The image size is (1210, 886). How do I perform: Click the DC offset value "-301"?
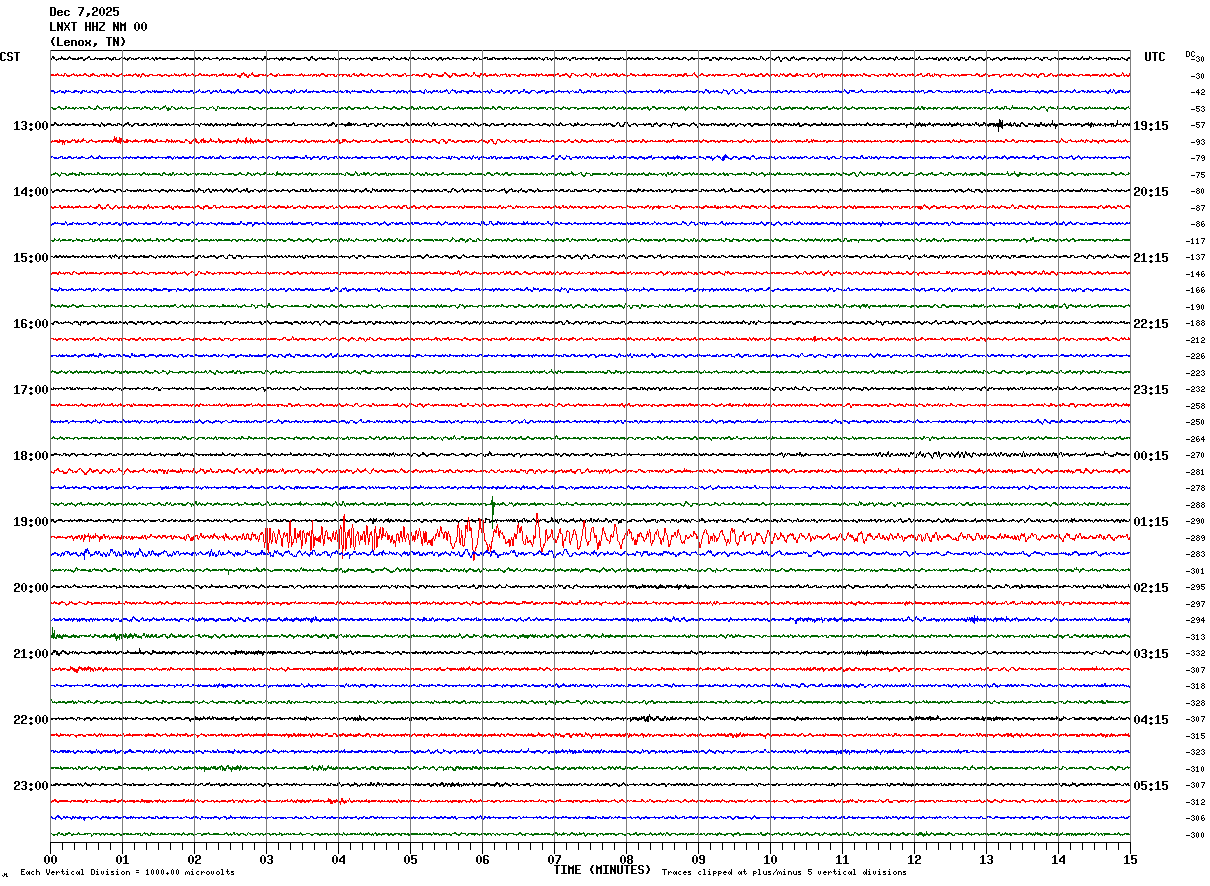coord(1195,571)
